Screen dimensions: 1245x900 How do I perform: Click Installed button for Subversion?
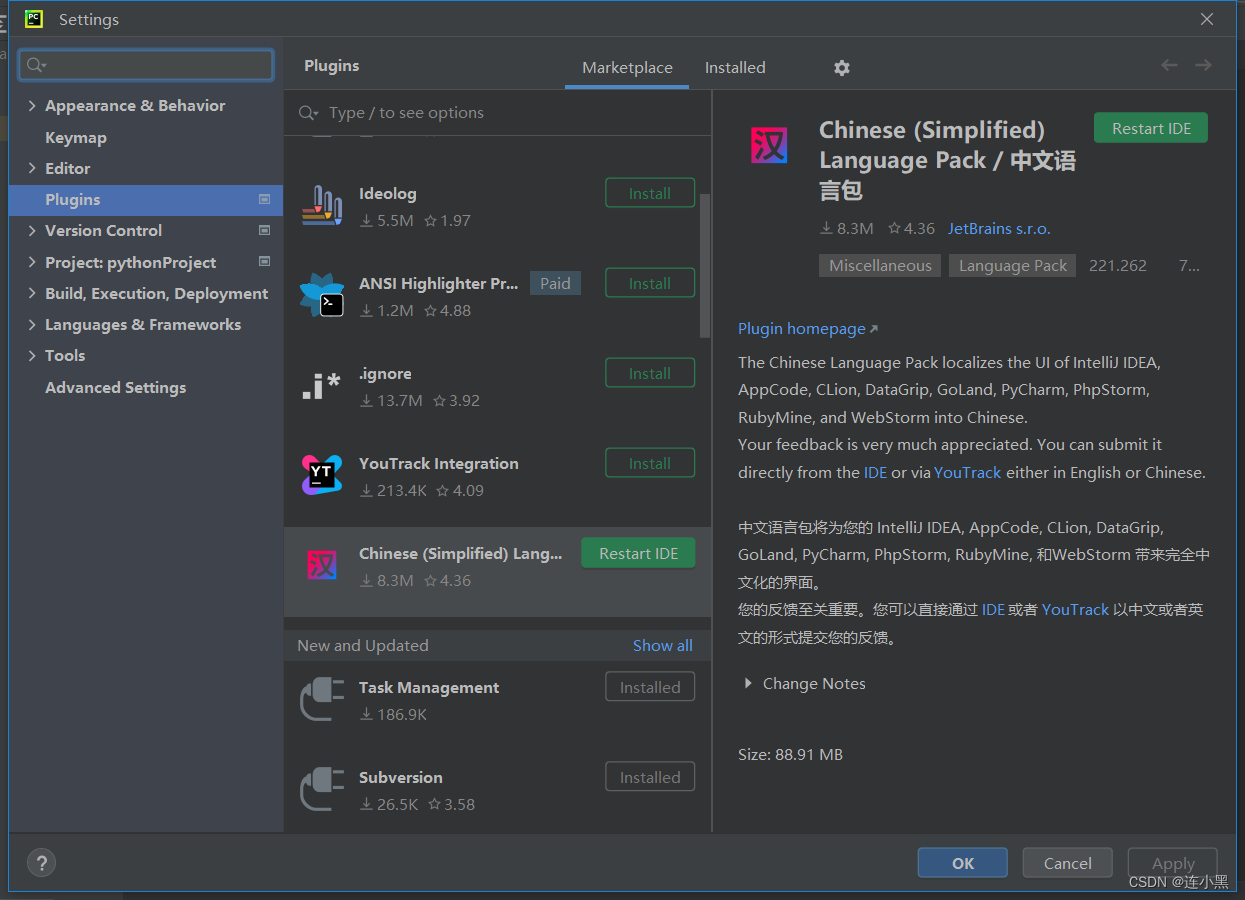(x=650, y=777)
